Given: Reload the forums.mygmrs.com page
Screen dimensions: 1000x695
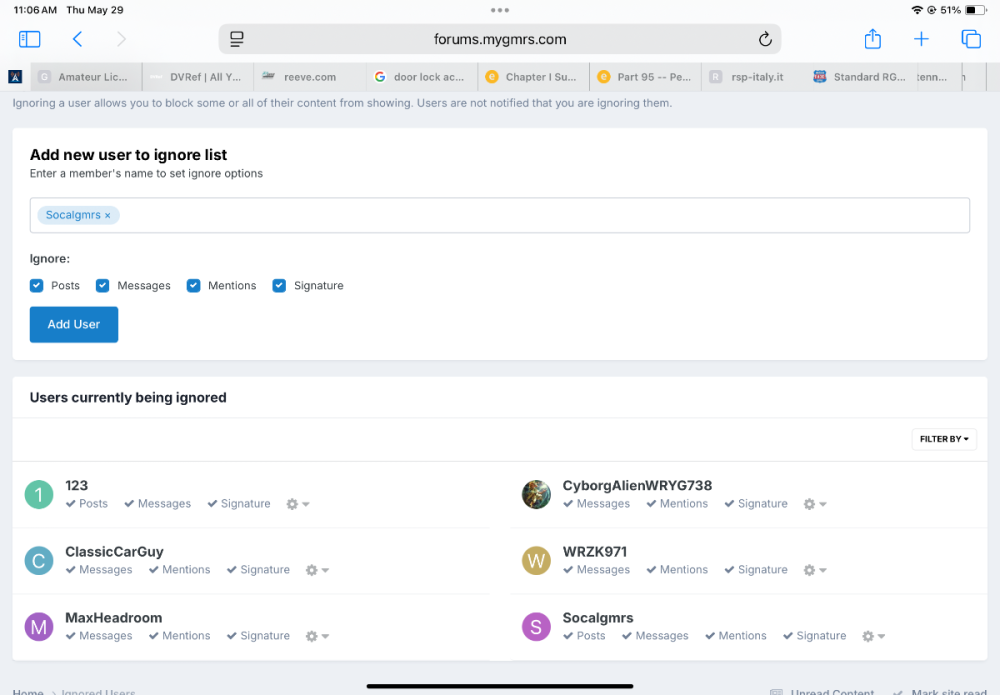Looking at the screenshot, I should pos(765,39).
